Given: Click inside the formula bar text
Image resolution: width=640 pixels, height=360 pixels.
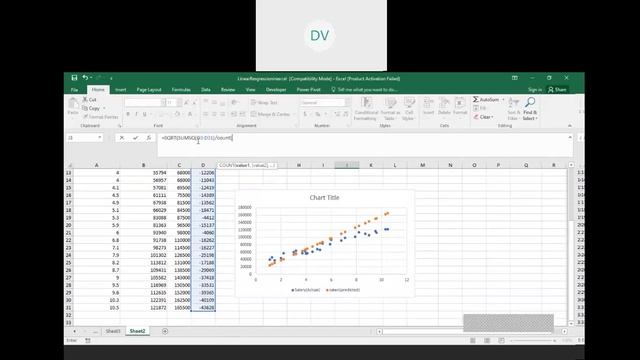Looking at the screenshot, I should coord(197,138).
